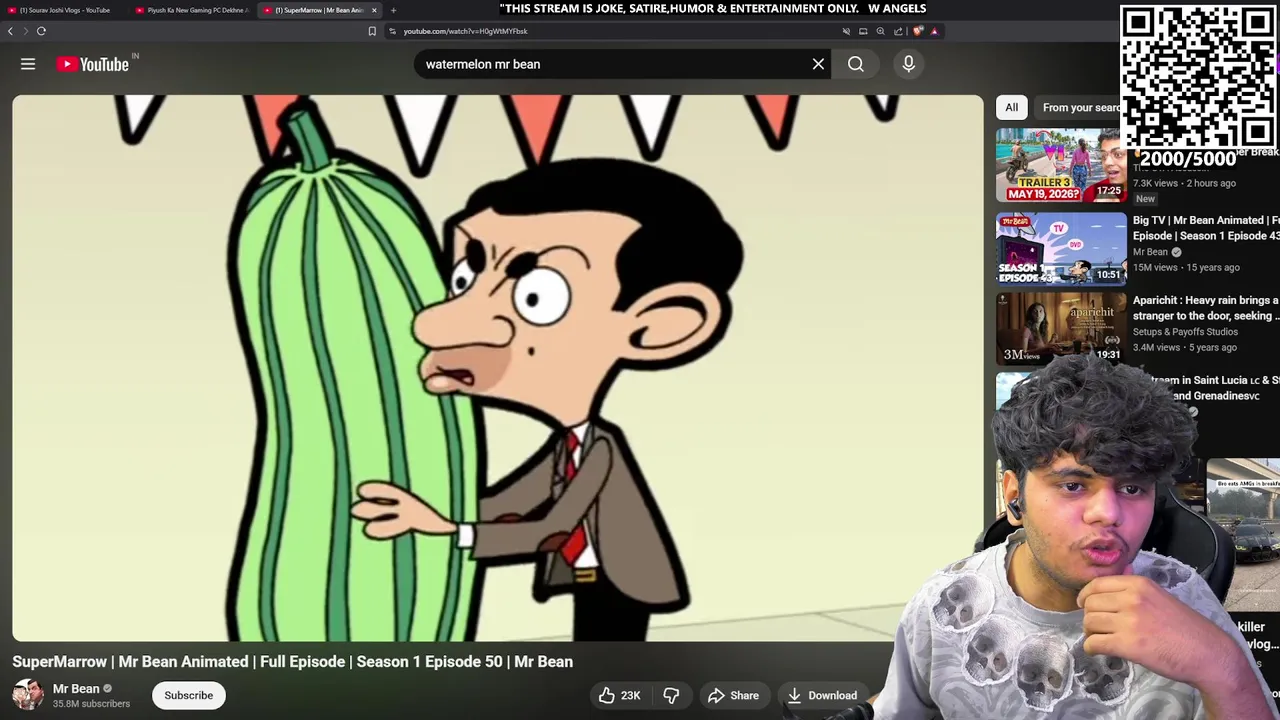Go to the YouTube home logo
The image size is (1280, 720).
point(92,64)
